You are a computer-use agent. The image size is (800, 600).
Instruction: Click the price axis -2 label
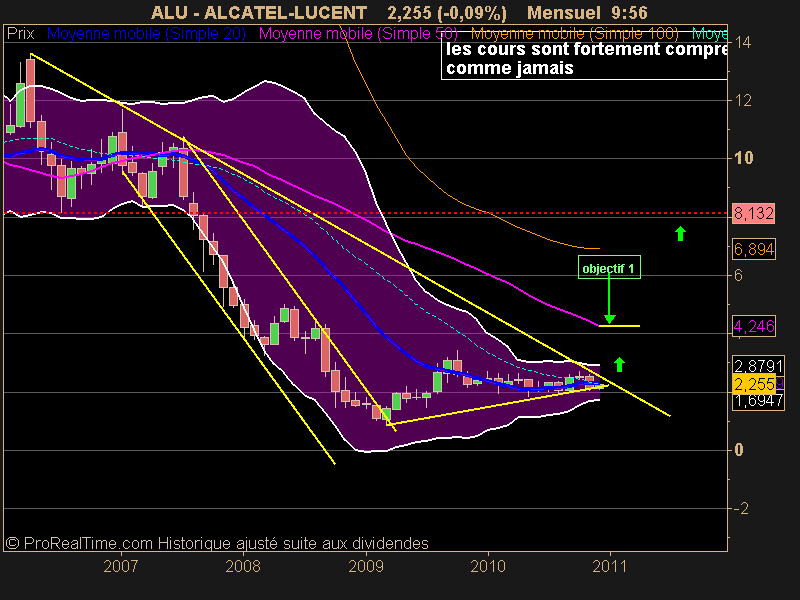click(x=741, y=508)
